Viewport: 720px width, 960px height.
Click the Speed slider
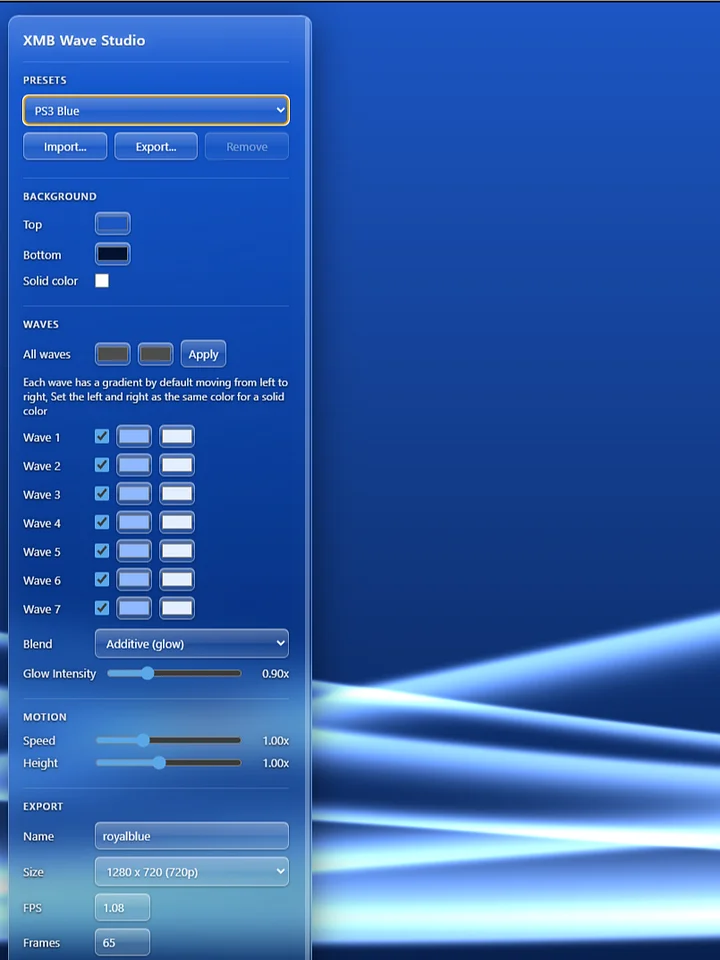168,740
